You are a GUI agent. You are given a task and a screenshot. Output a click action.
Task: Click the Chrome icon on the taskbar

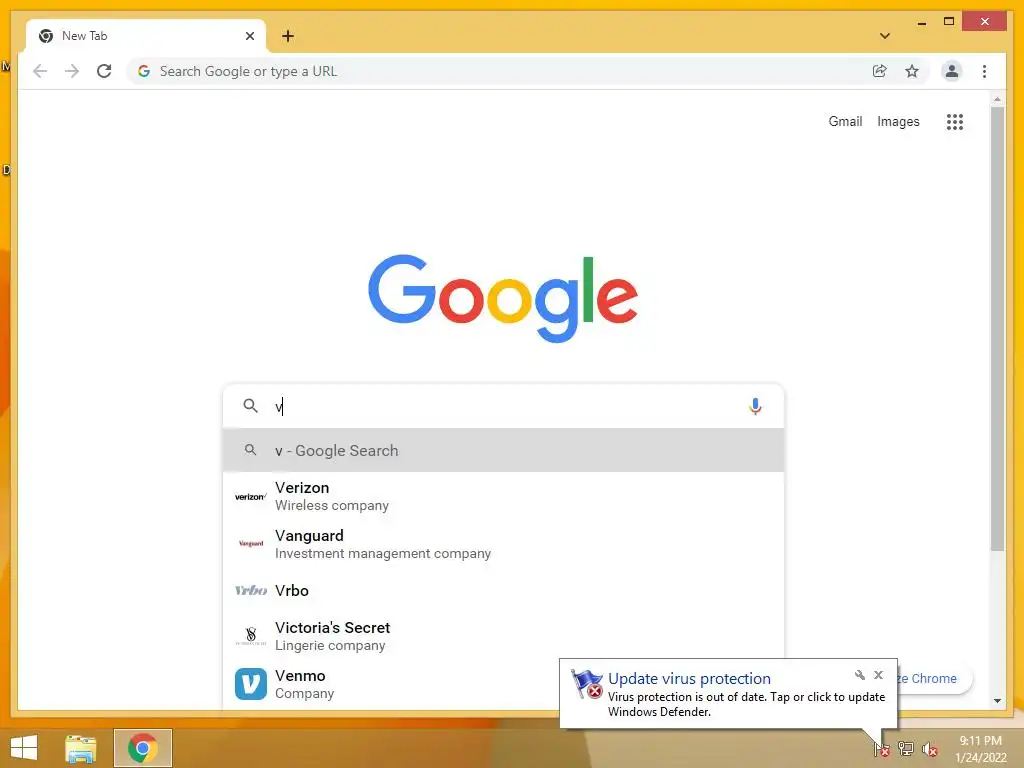pyautogui.click(x=142, y=748)
